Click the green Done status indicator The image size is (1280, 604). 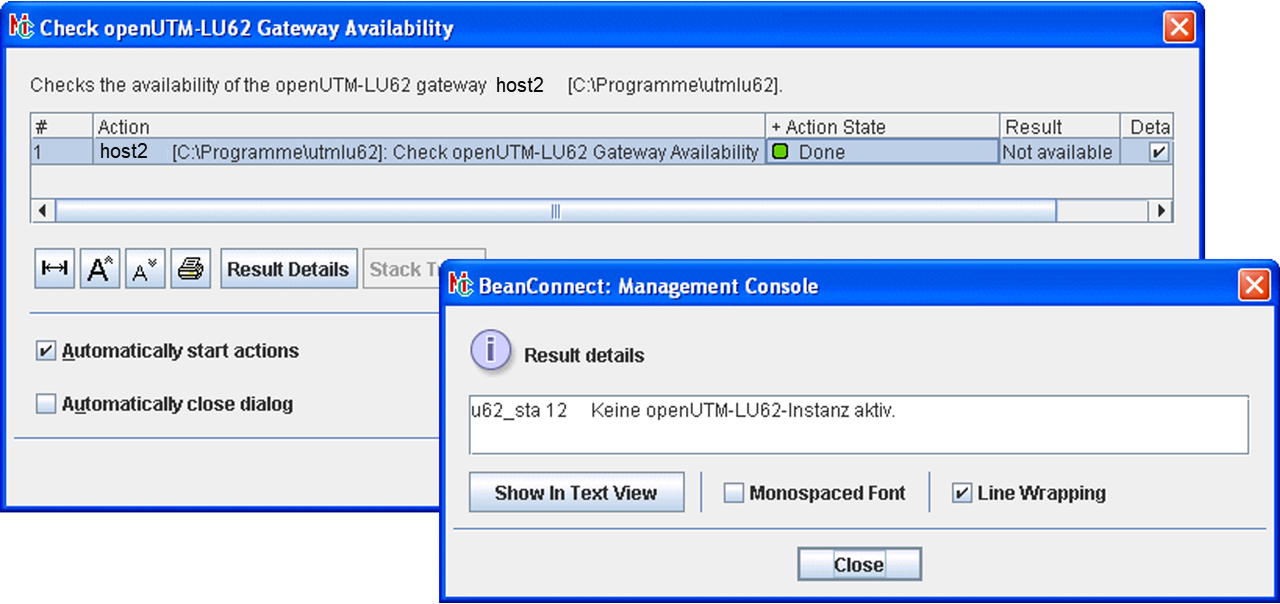tap(780, 152)
